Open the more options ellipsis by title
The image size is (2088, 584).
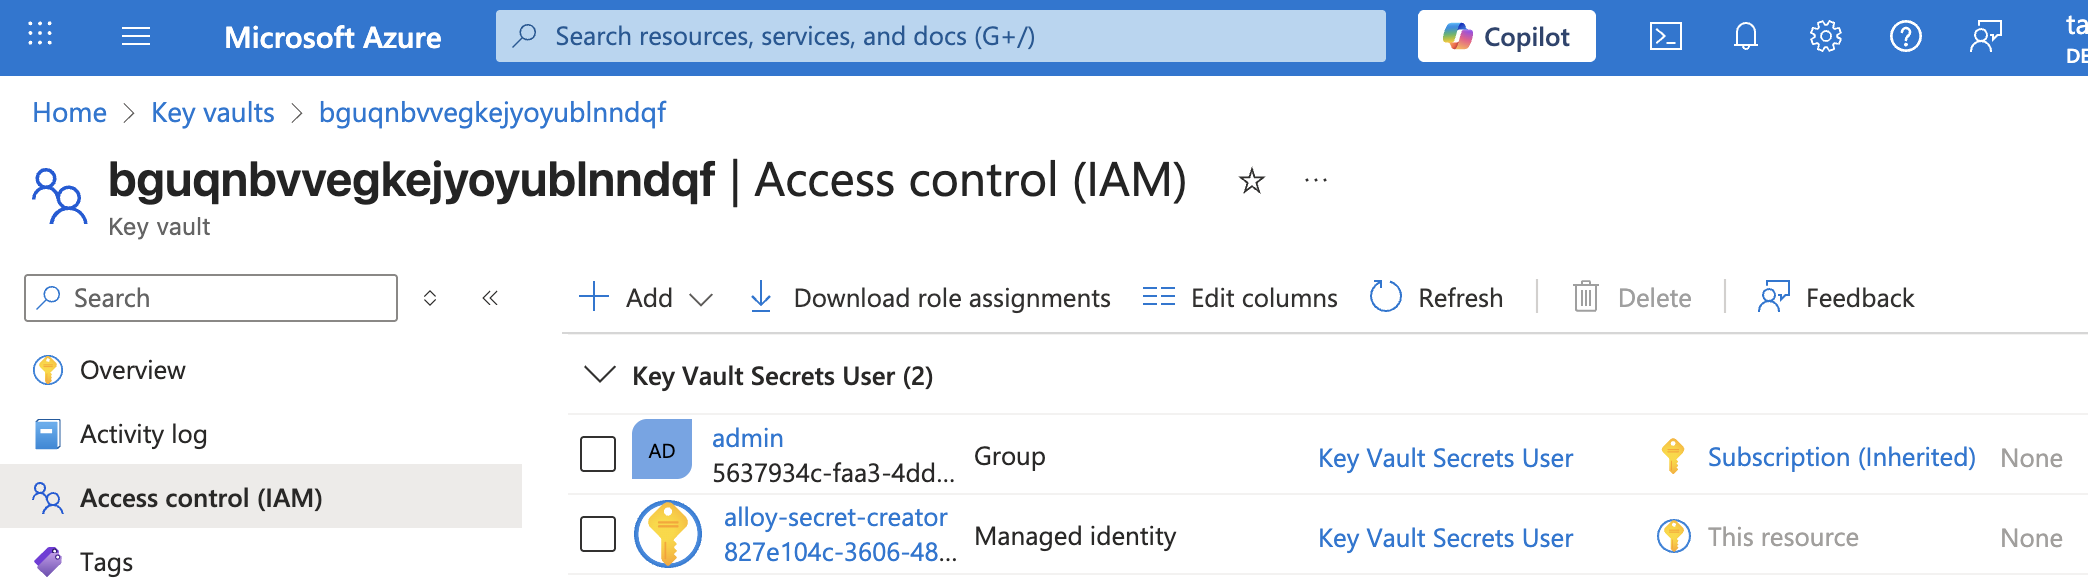(1315, 181)
